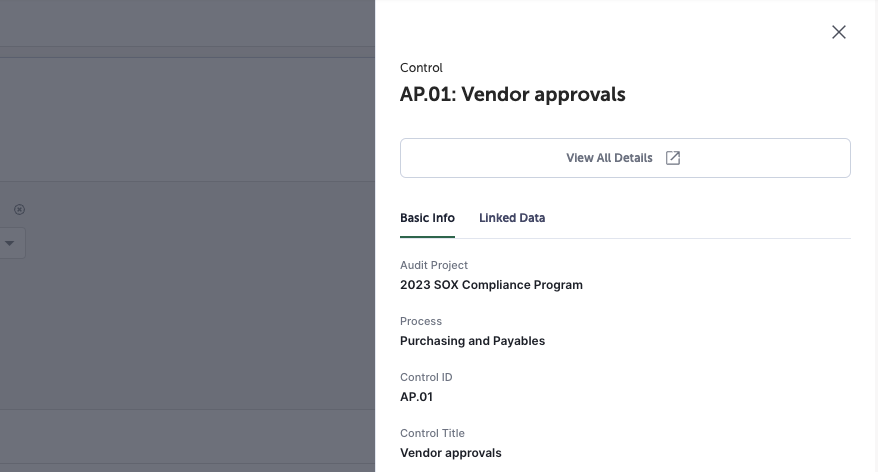878x472 pixels.
Task: Open the View All Details button
Action: 625,158
